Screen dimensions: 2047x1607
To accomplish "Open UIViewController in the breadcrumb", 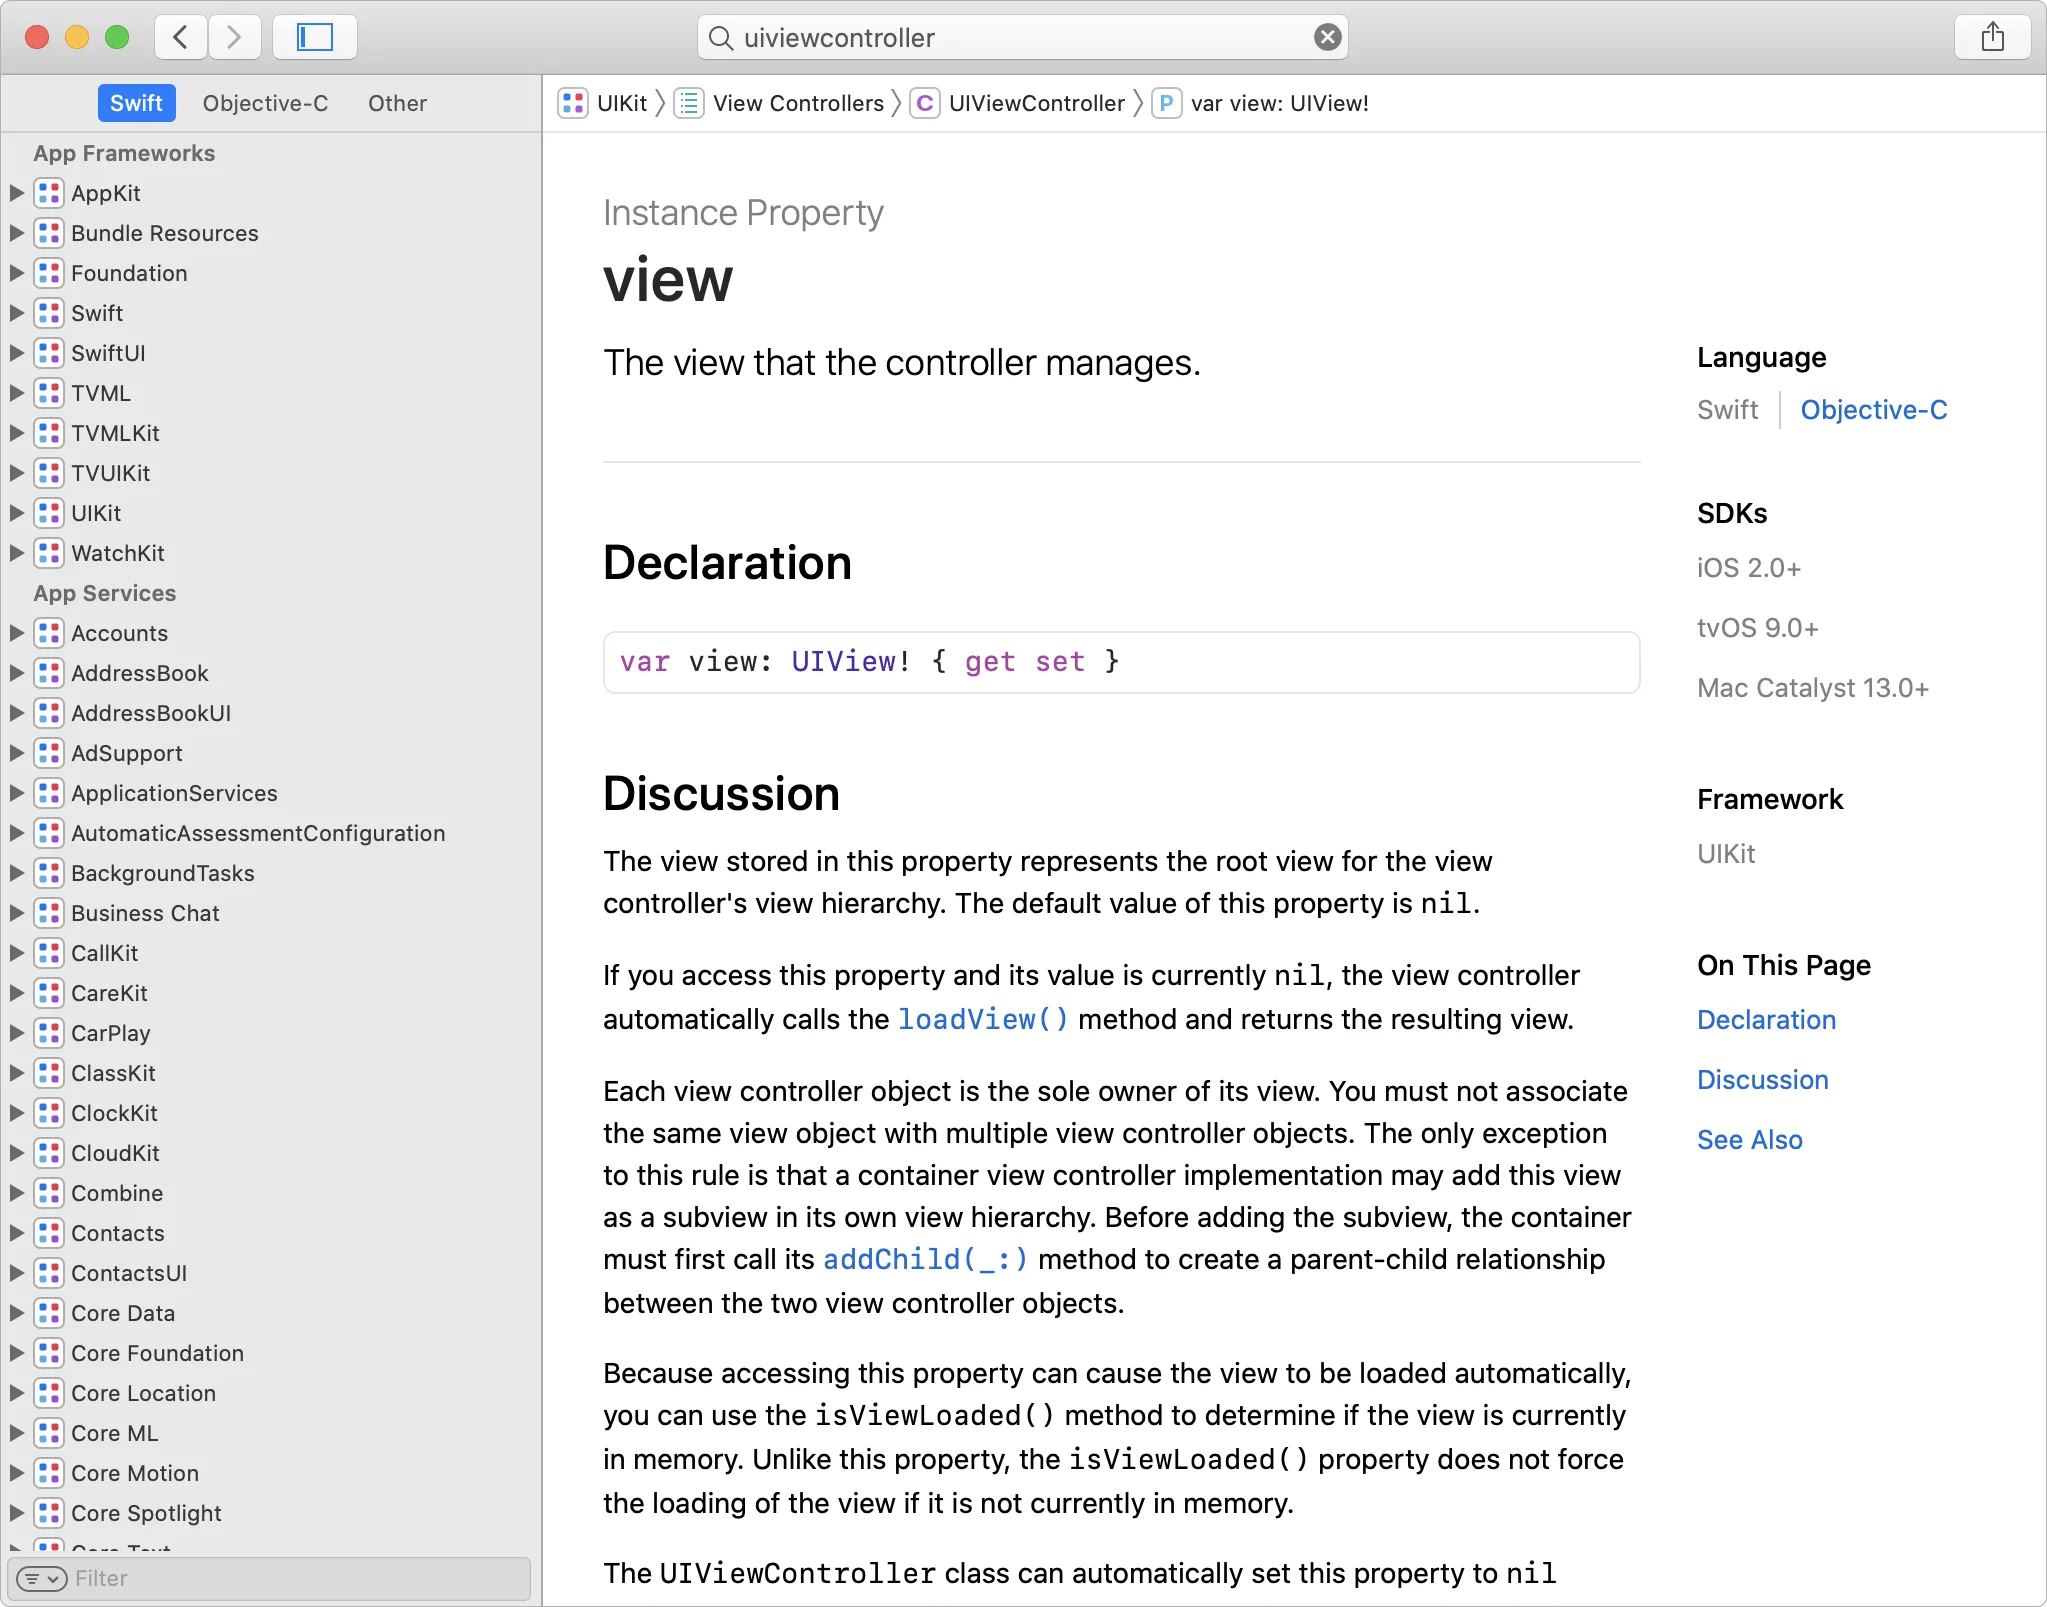I will coord(1037,103).
